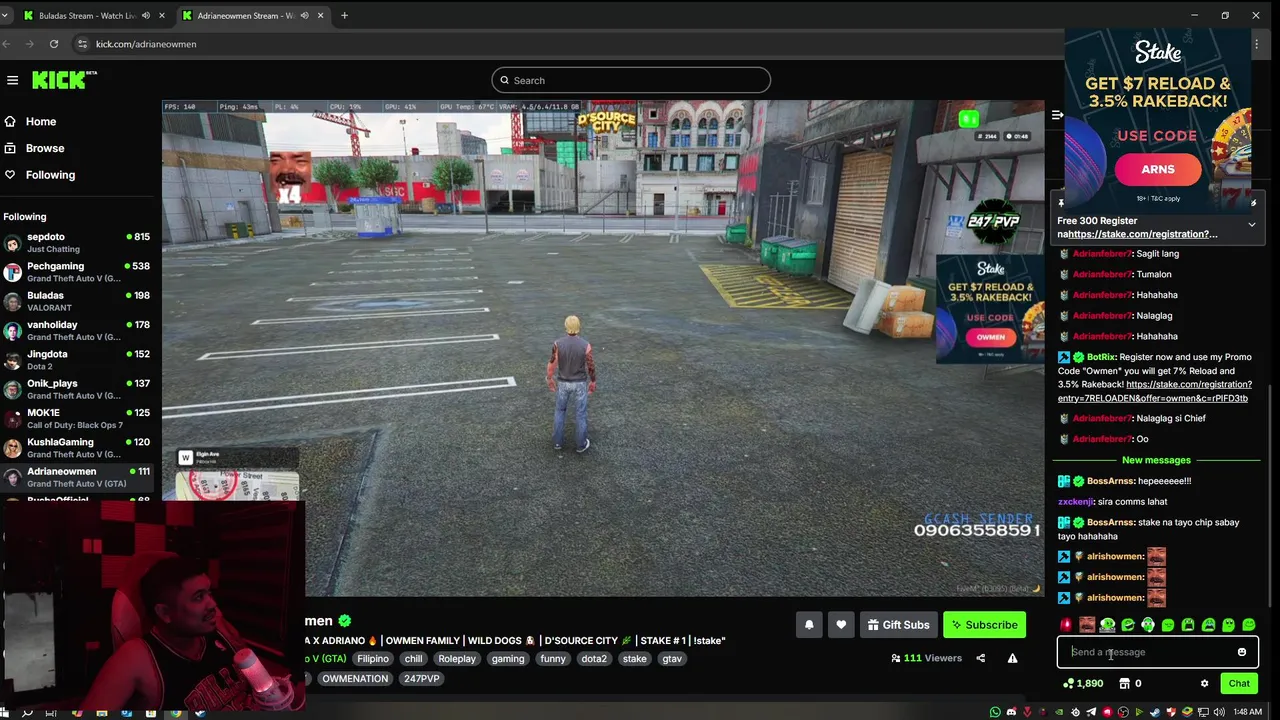
Task: Open the emoji picker in chat box
Action: pos(1242,652)
